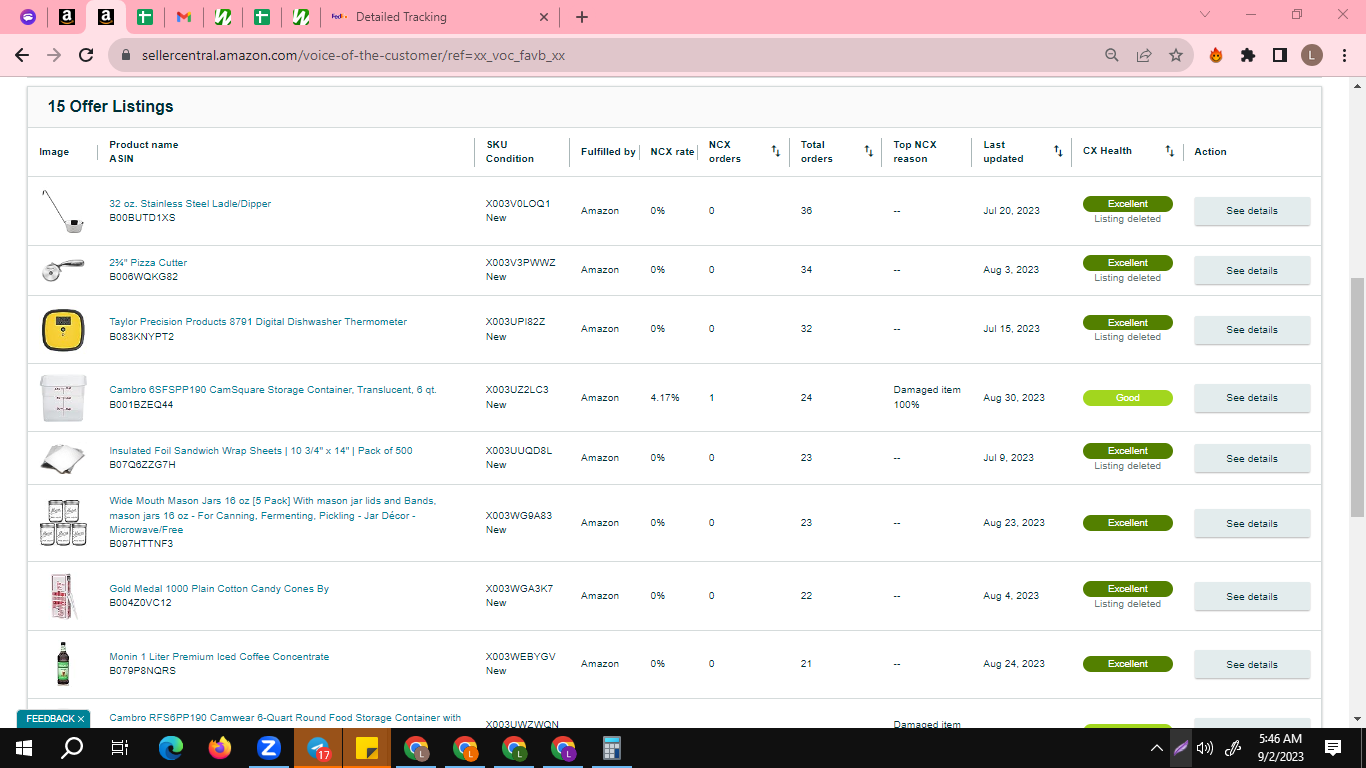Bookmark this page with the star icon
The width and height of the screenshot is (1366, 768).
click(x=1176, y=55)
